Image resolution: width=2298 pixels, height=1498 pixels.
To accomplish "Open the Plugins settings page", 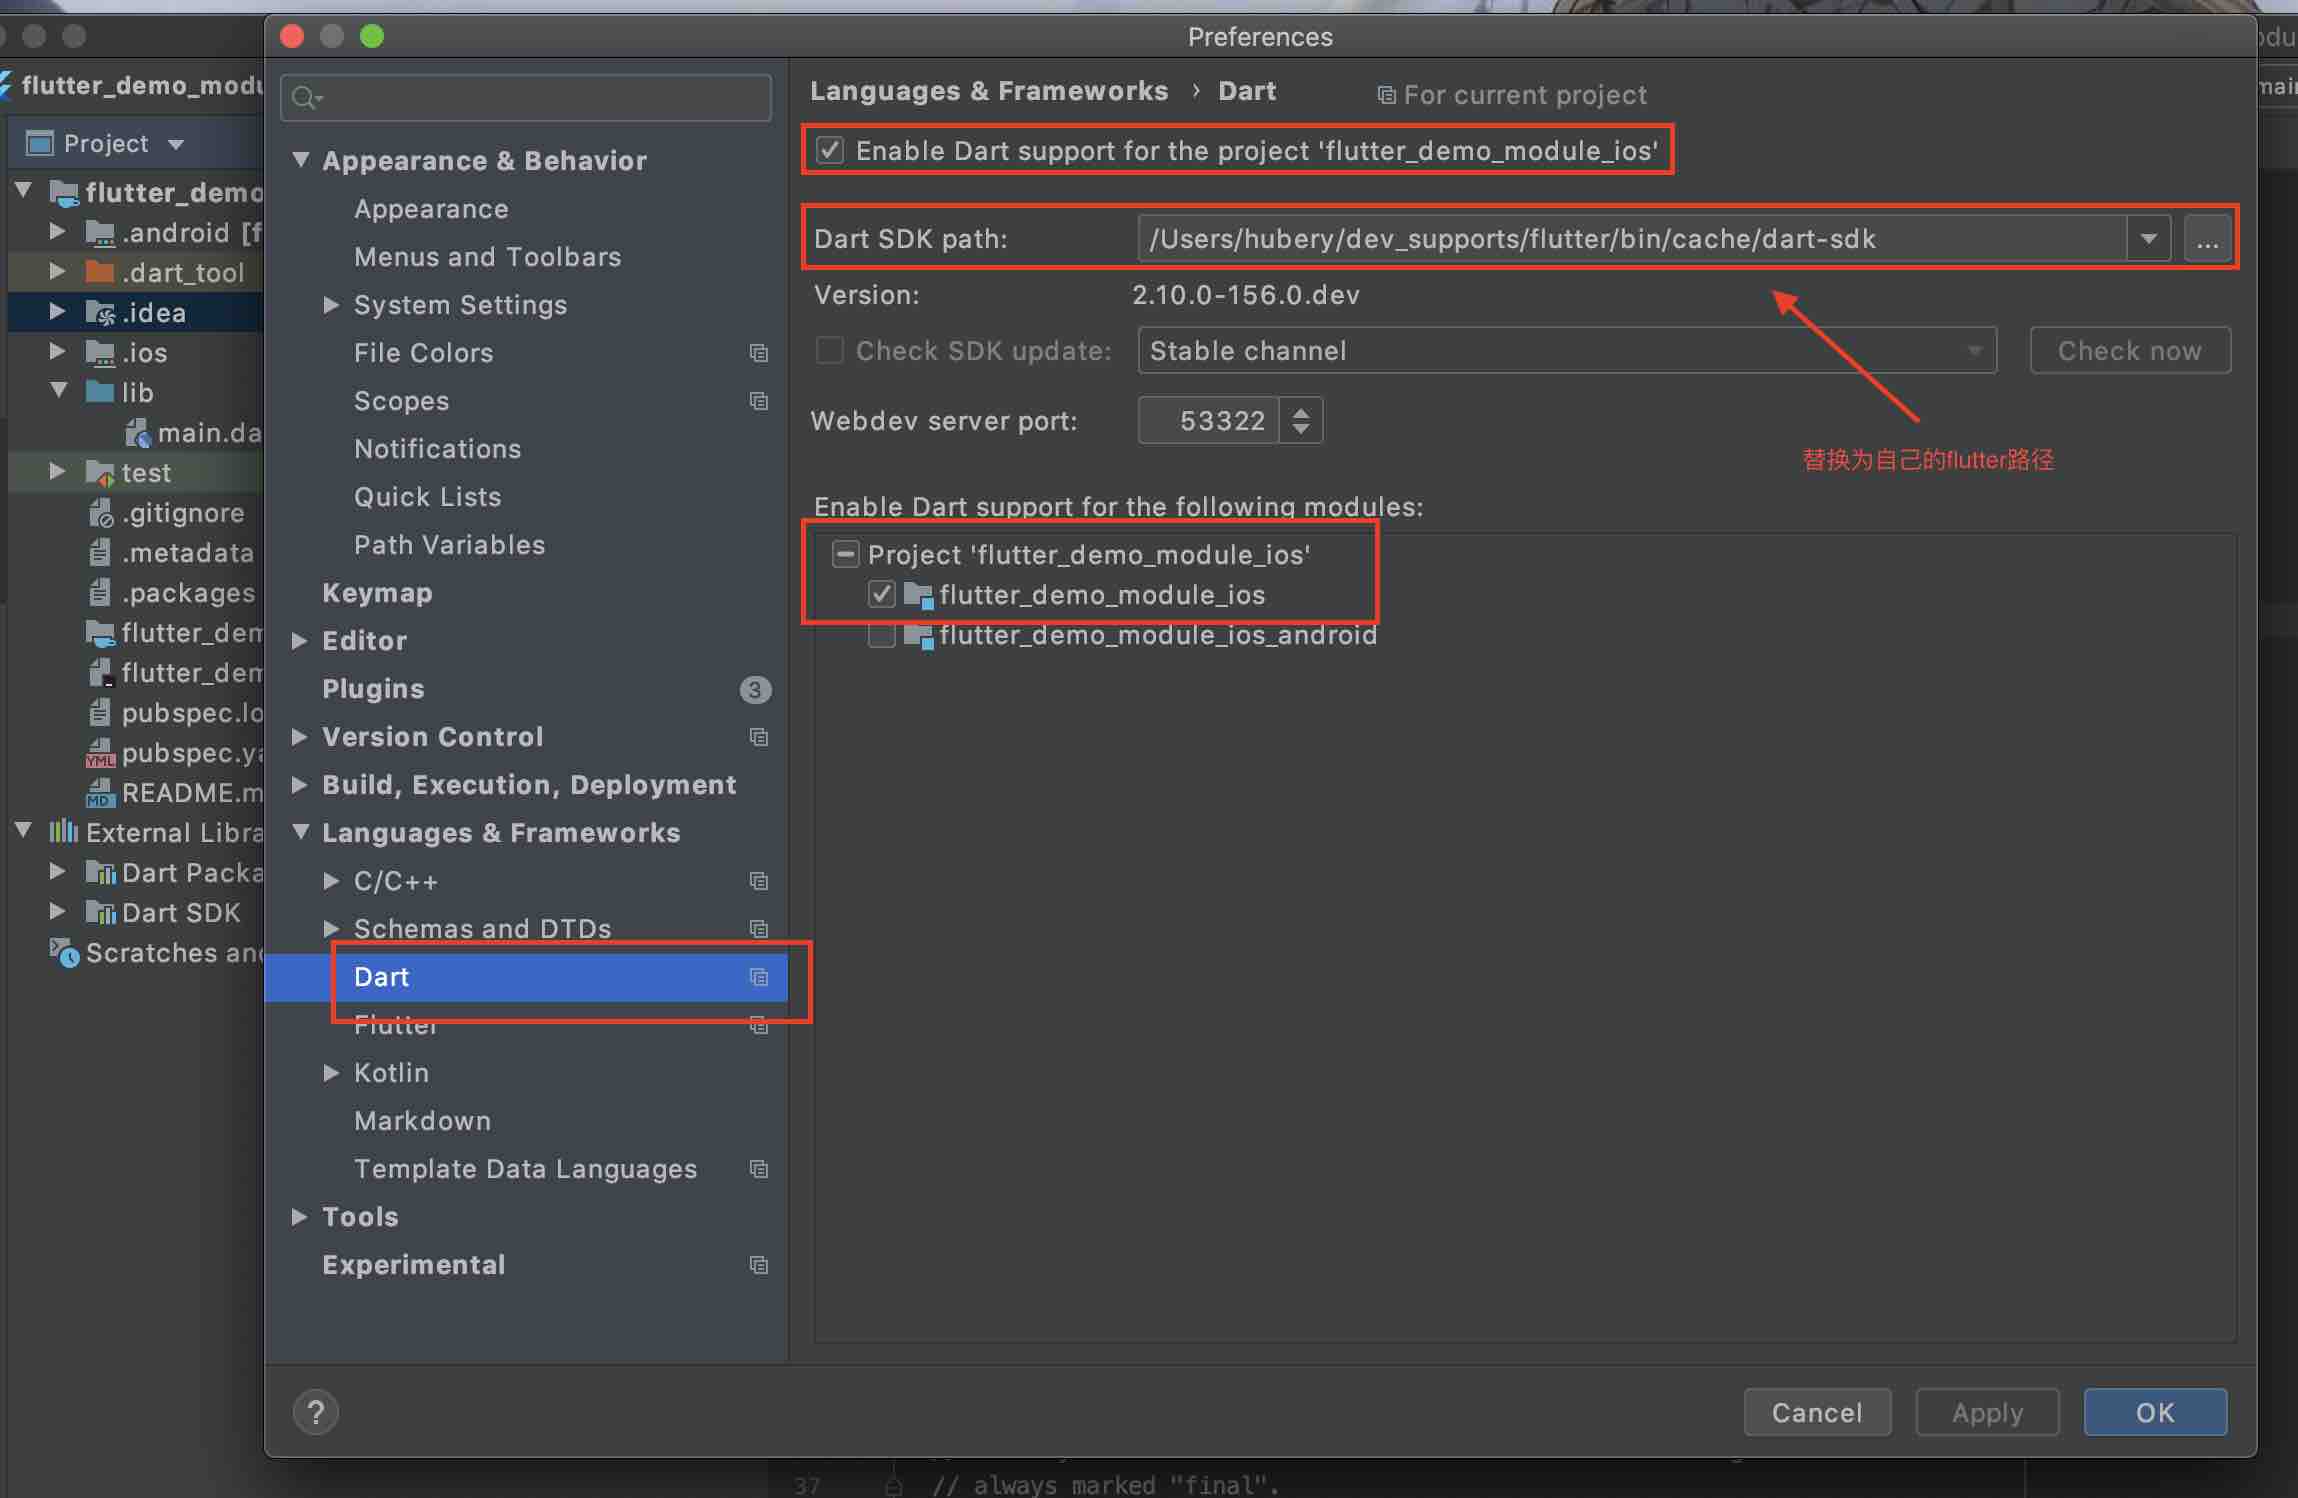I will 373,689.
